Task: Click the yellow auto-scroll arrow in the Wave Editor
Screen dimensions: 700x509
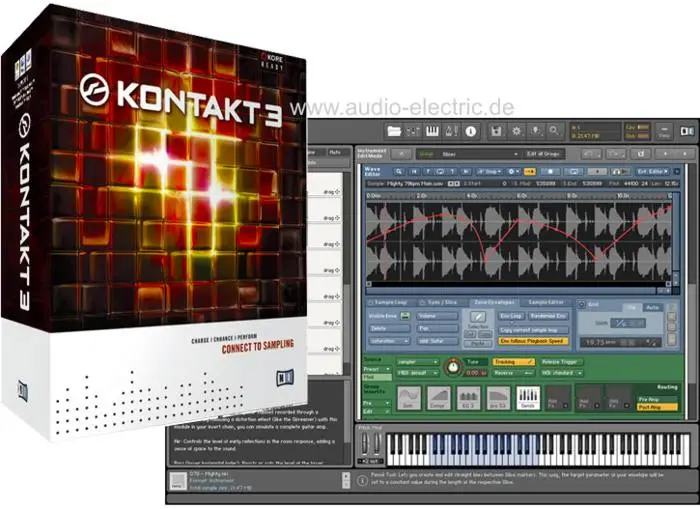Action: click(530, 171)
